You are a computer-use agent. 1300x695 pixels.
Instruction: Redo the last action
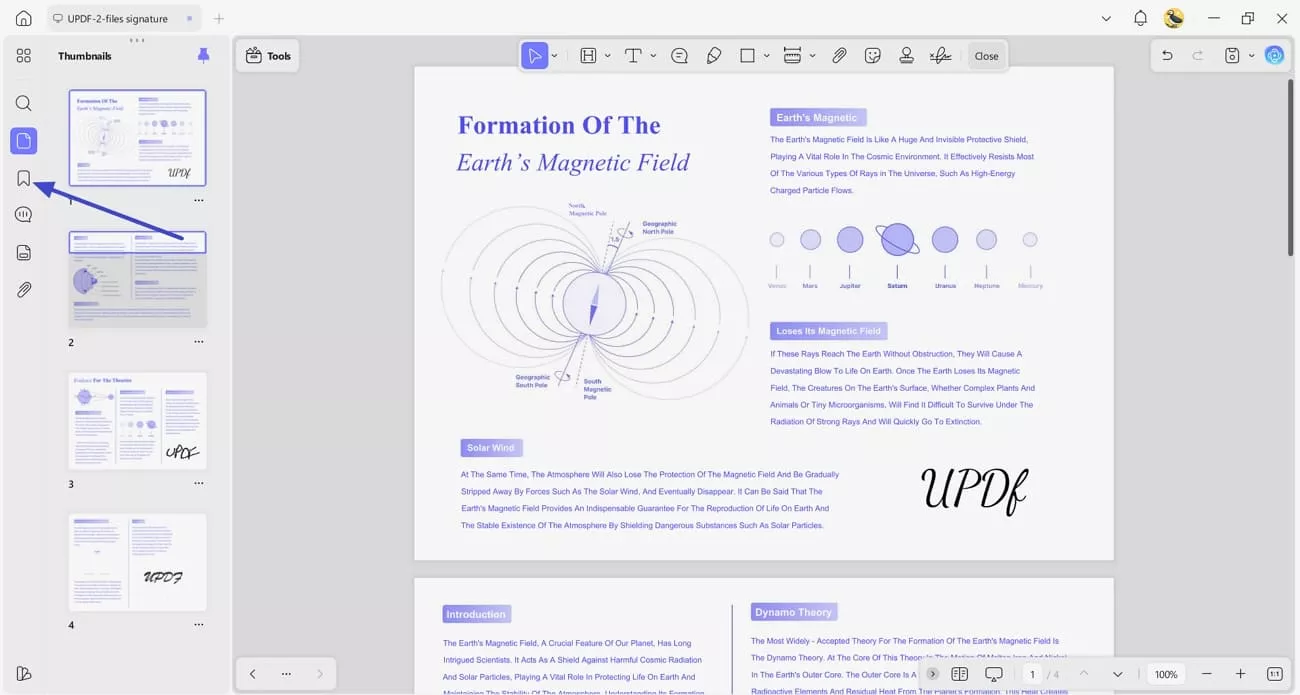point(1198,56)
